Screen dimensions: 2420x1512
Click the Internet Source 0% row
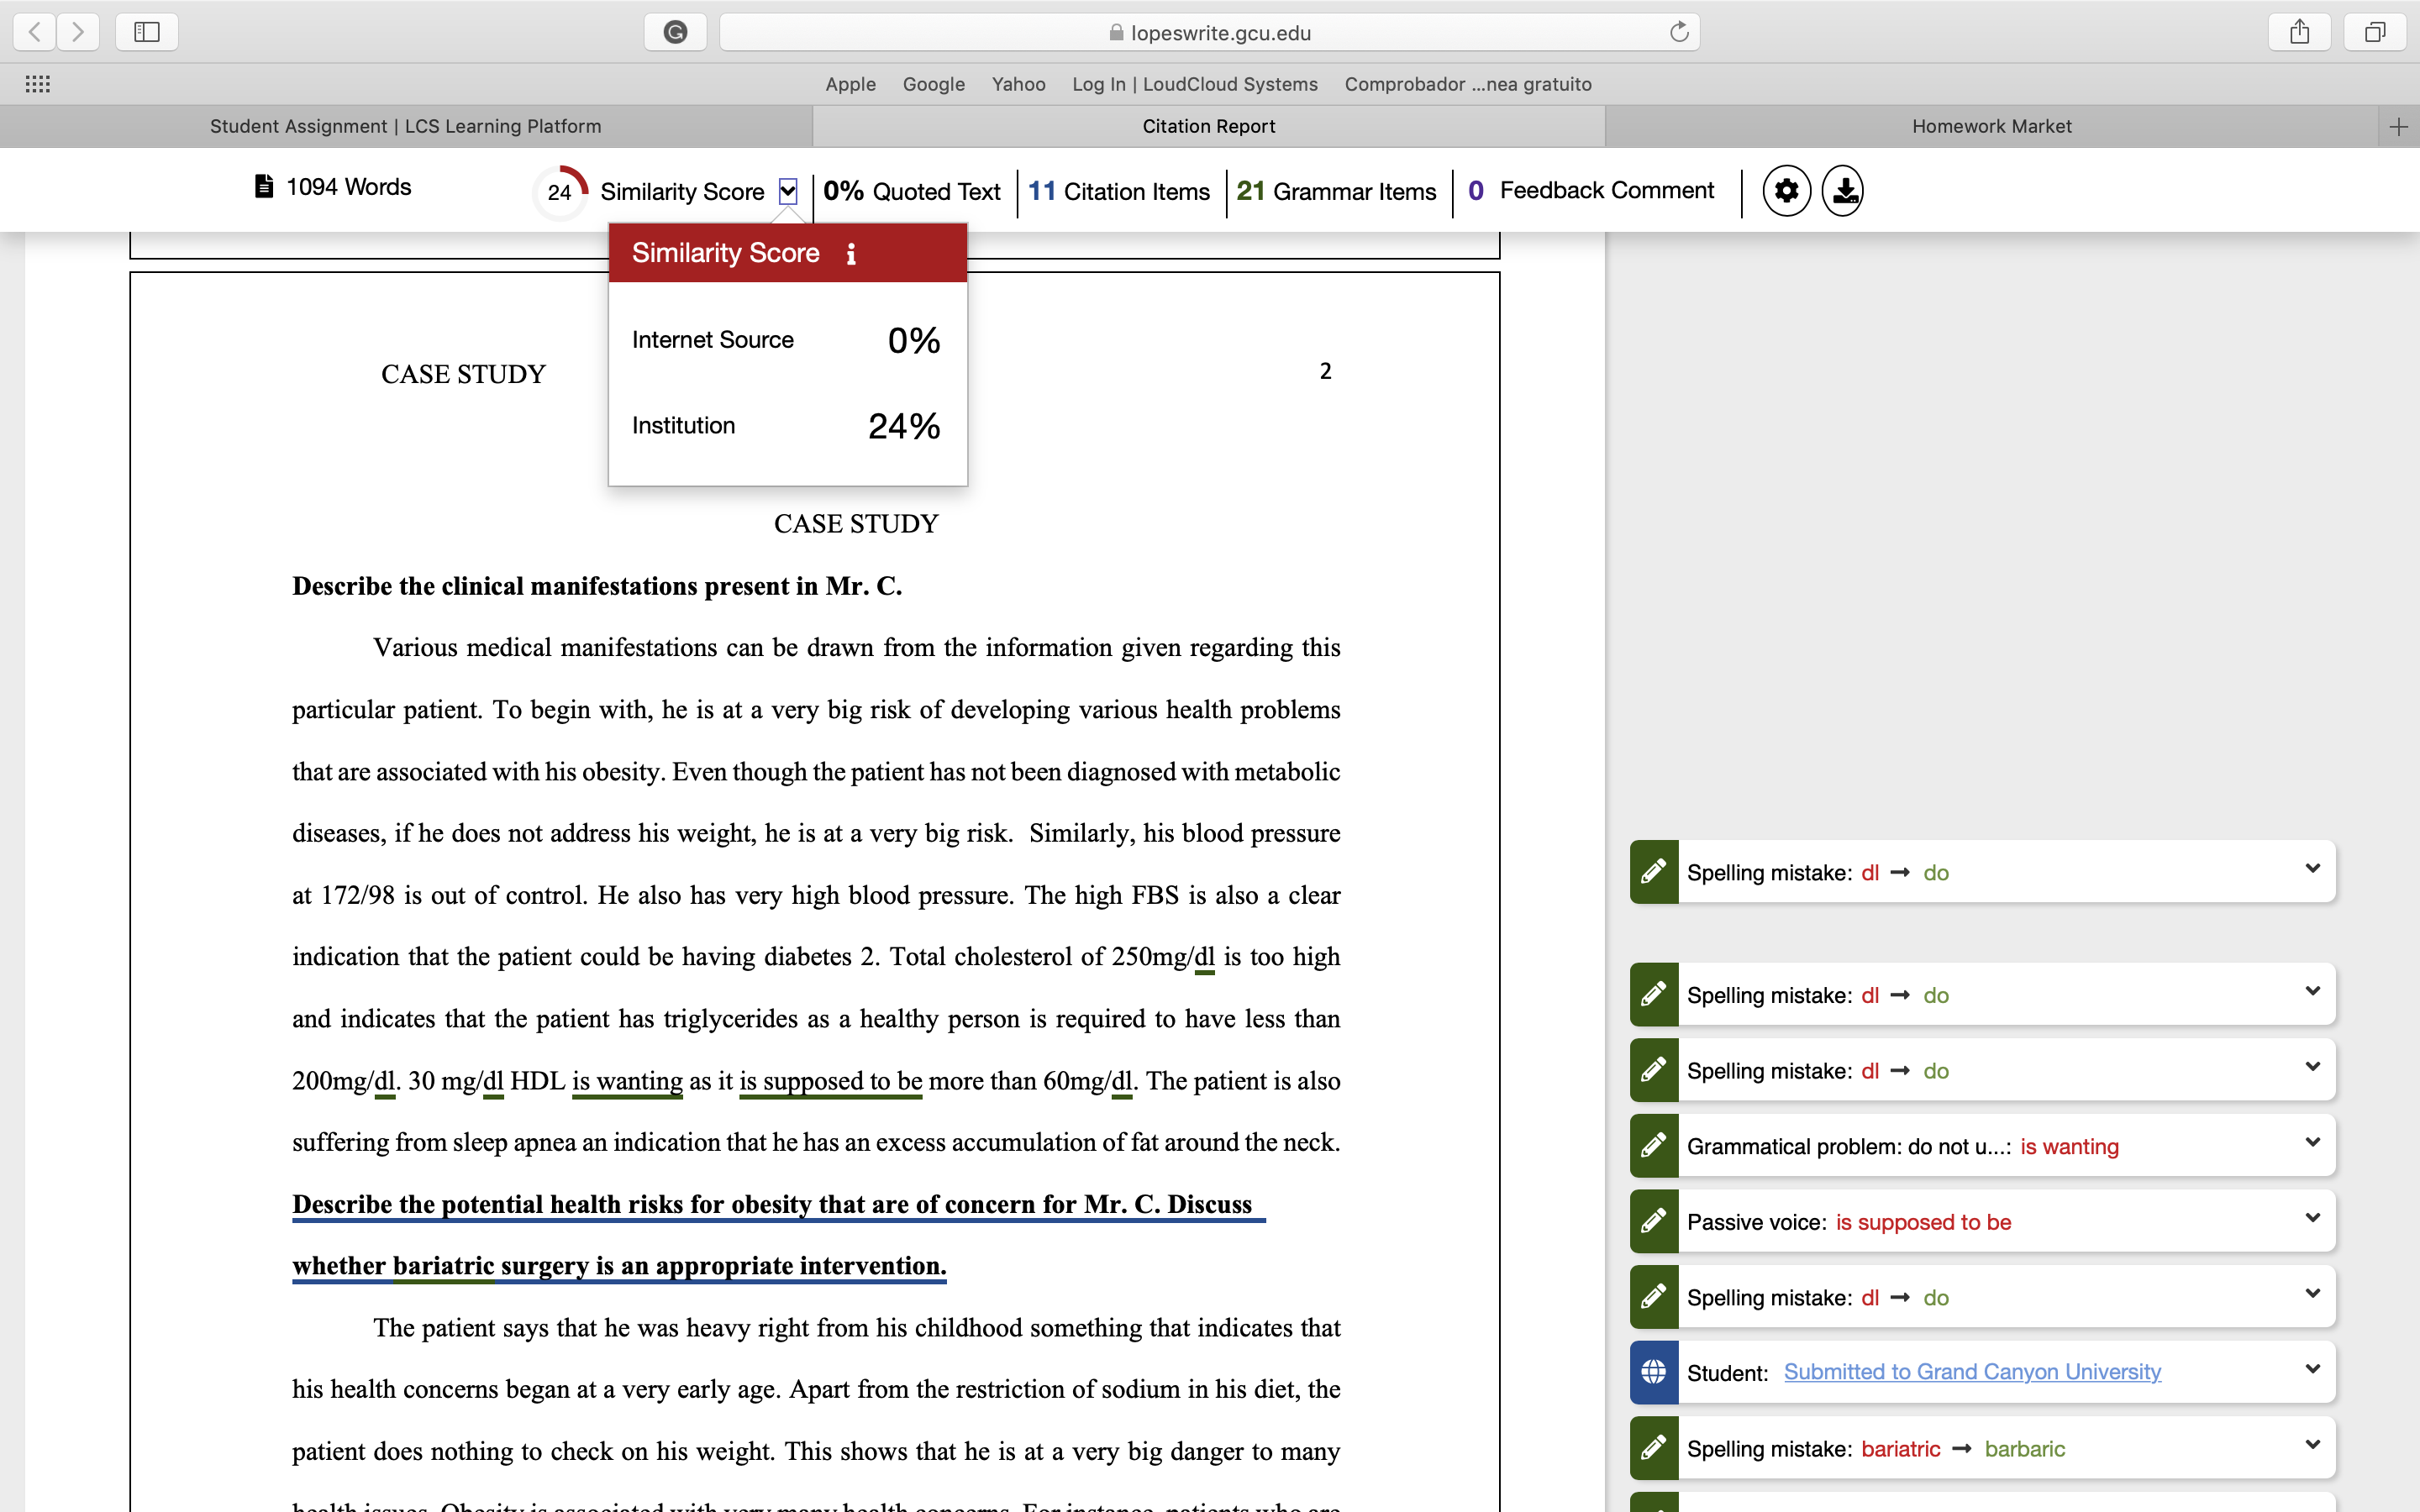[x=787, y=340]
